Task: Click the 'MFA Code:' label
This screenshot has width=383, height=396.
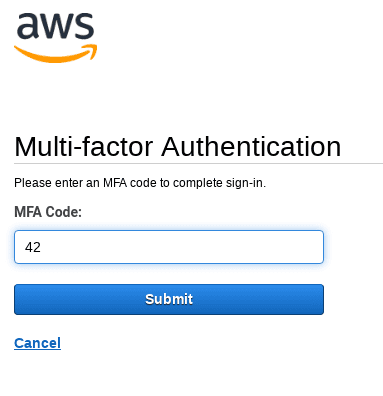Action: click(48, 212)
